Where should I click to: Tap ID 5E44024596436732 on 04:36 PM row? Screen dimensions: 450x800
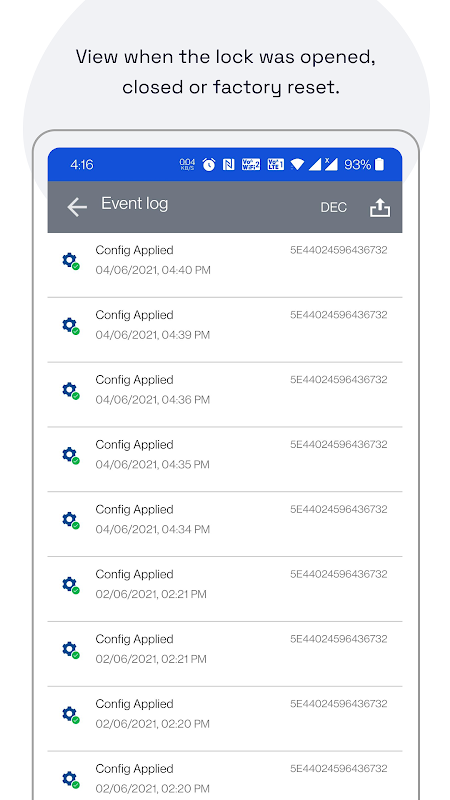(339, 380)
